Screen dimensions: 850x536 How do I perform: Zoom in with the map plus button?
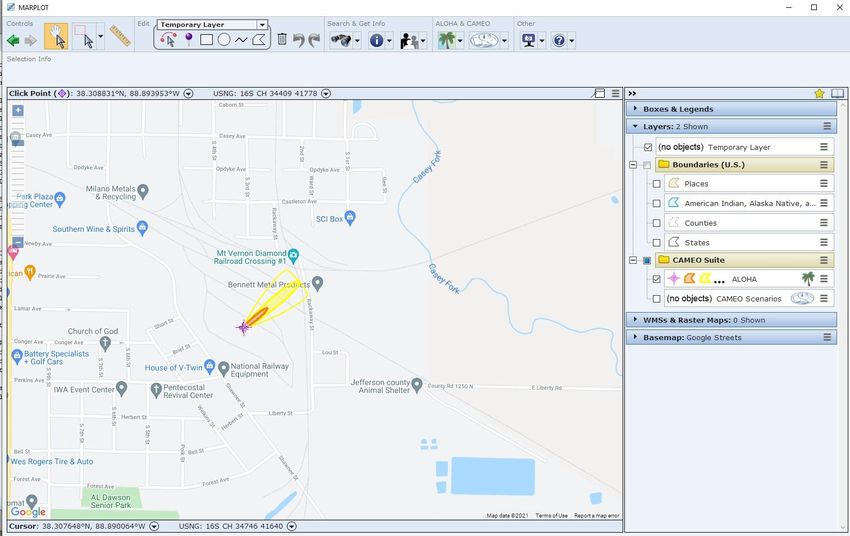[x=18, y=111]
